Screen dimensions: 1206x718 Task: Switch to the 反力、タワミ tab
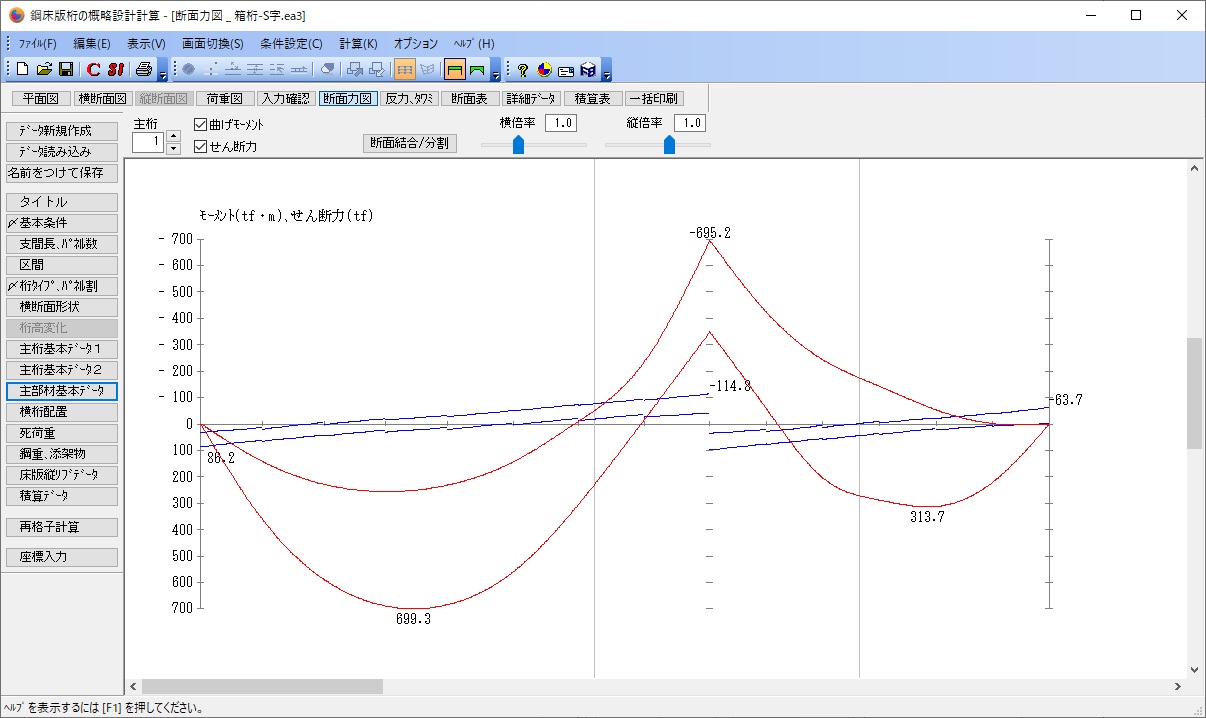(x=410, y=98)
